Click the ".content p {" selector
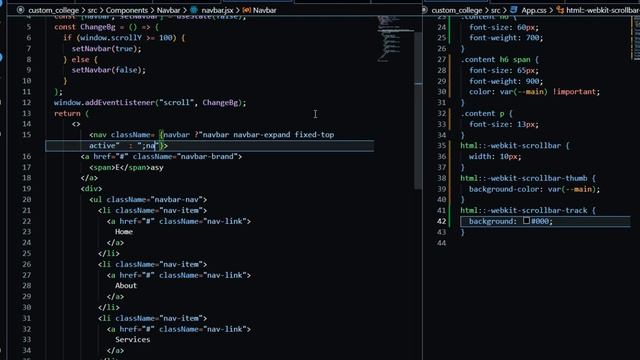The image size is (640, 360). coord(487,113)
